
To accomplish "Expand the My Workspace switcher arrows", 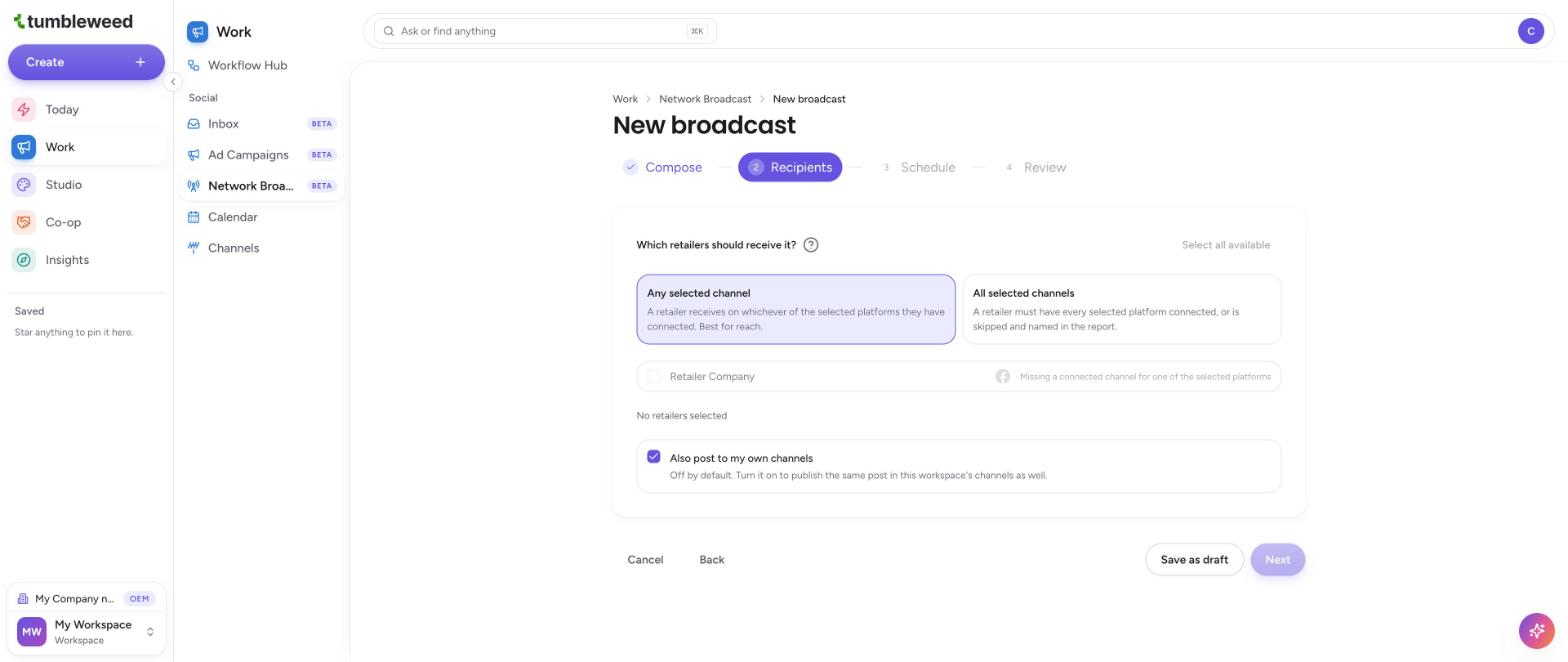I will (150, 632).
